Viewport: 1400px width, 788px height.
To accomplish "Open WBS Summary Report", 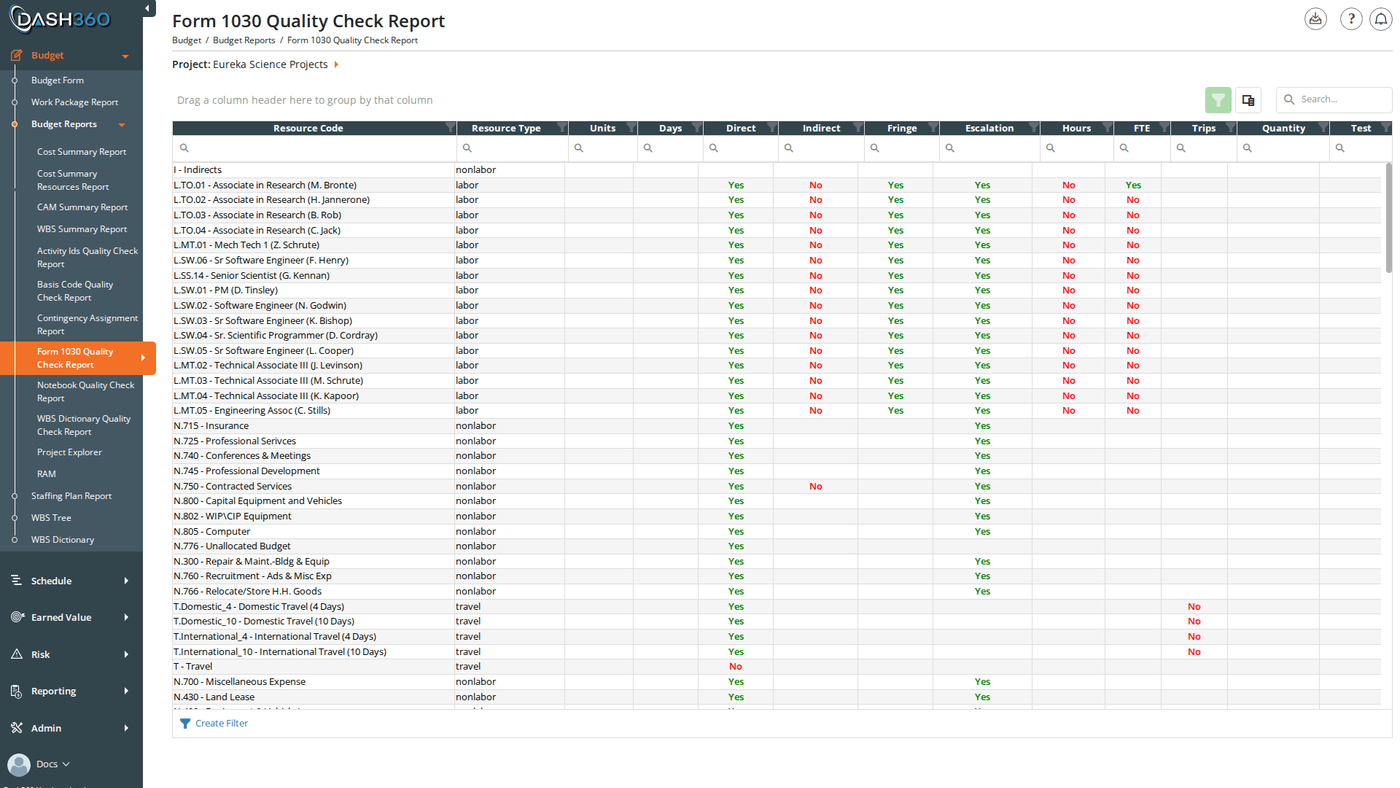I will click(x=82, y=229).
